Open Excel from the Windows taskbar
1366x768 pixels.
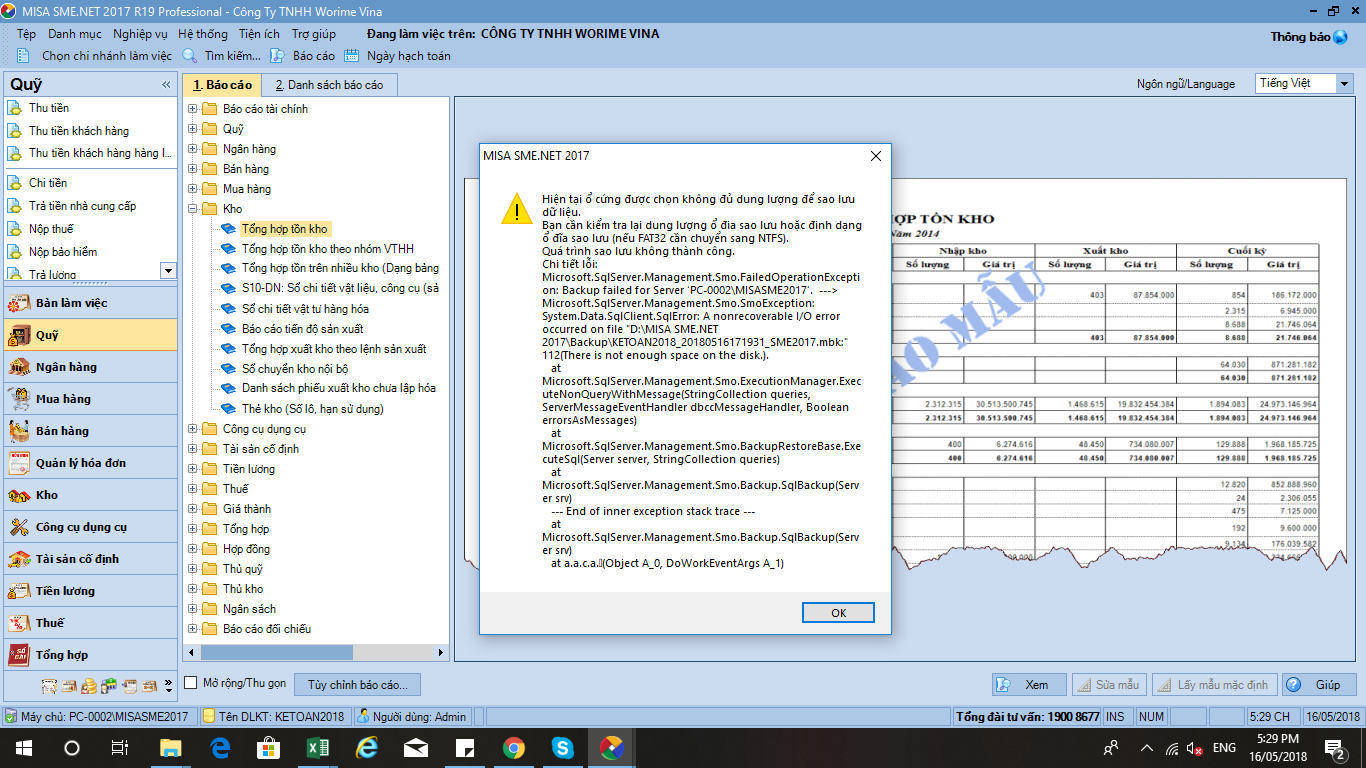318,748
